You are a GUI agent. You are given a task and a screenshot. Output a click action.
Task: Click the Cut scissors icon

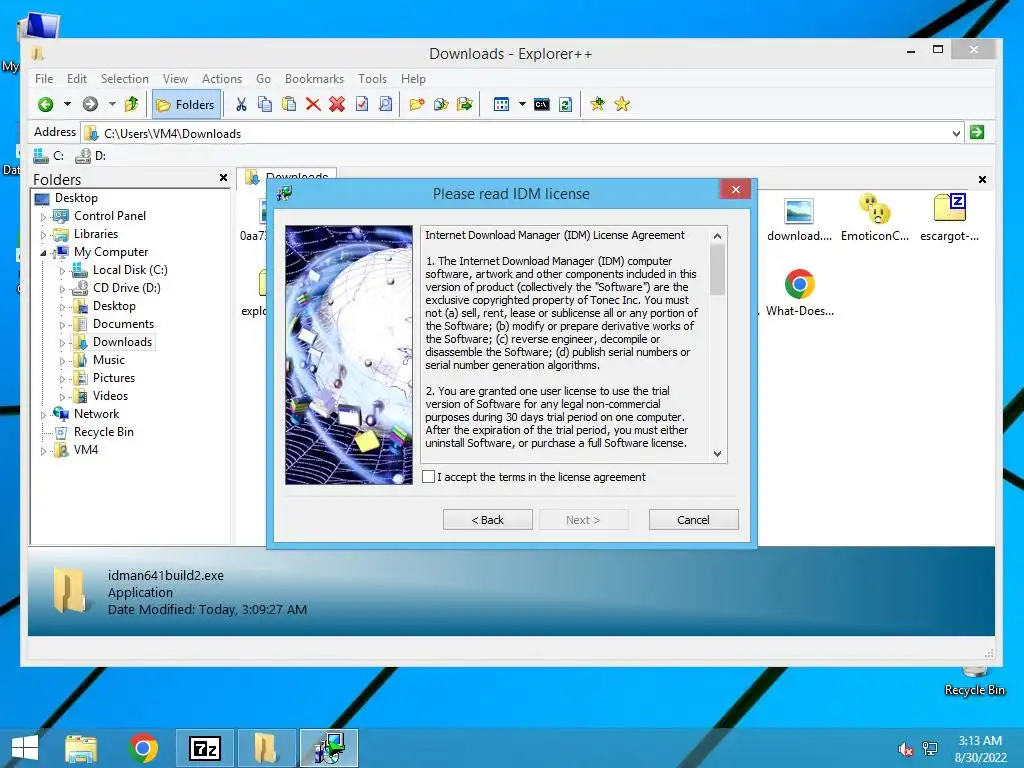coord(241,104)
